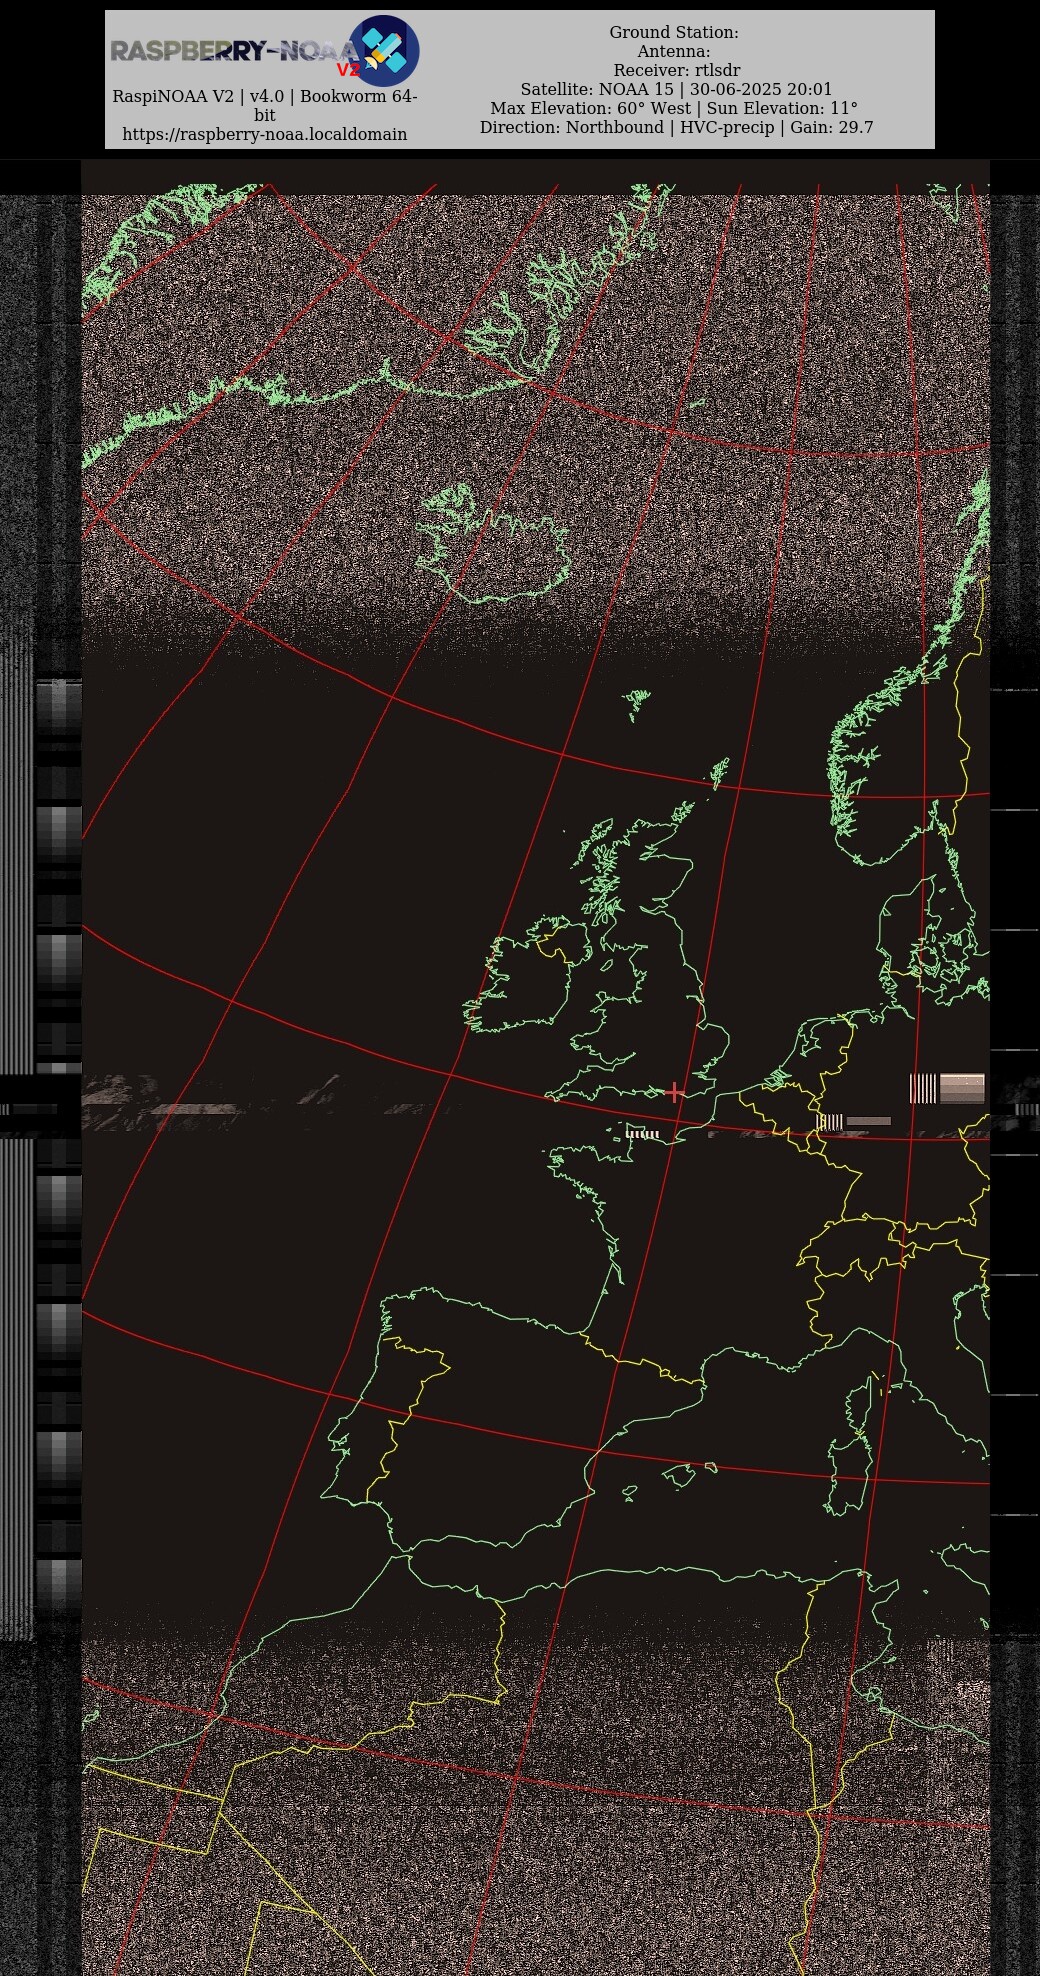
Task: Click the 'RaspiNOAA V2 | v4.0 | Bookworm 64-bit' text
Action: (x=265, y=106)
